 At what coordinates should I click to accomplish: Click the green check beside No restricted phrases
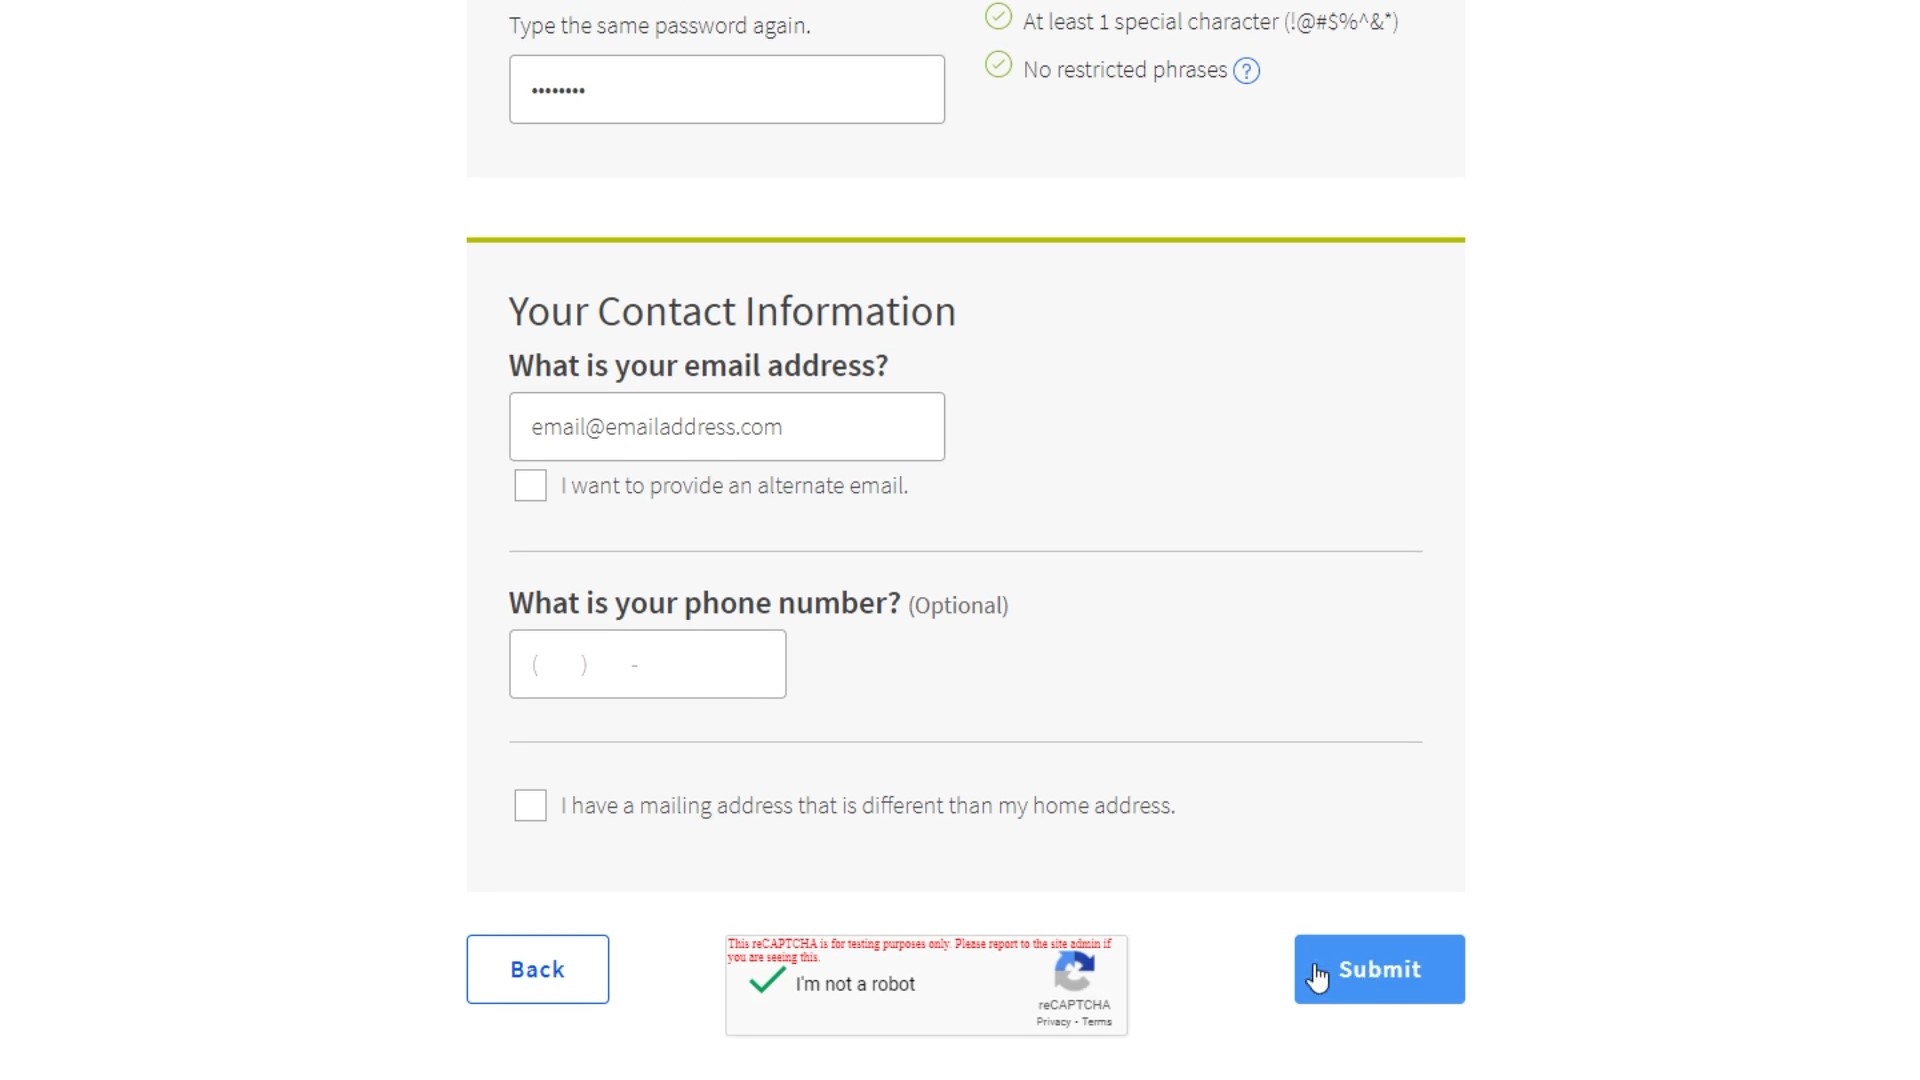pos(998,65)
